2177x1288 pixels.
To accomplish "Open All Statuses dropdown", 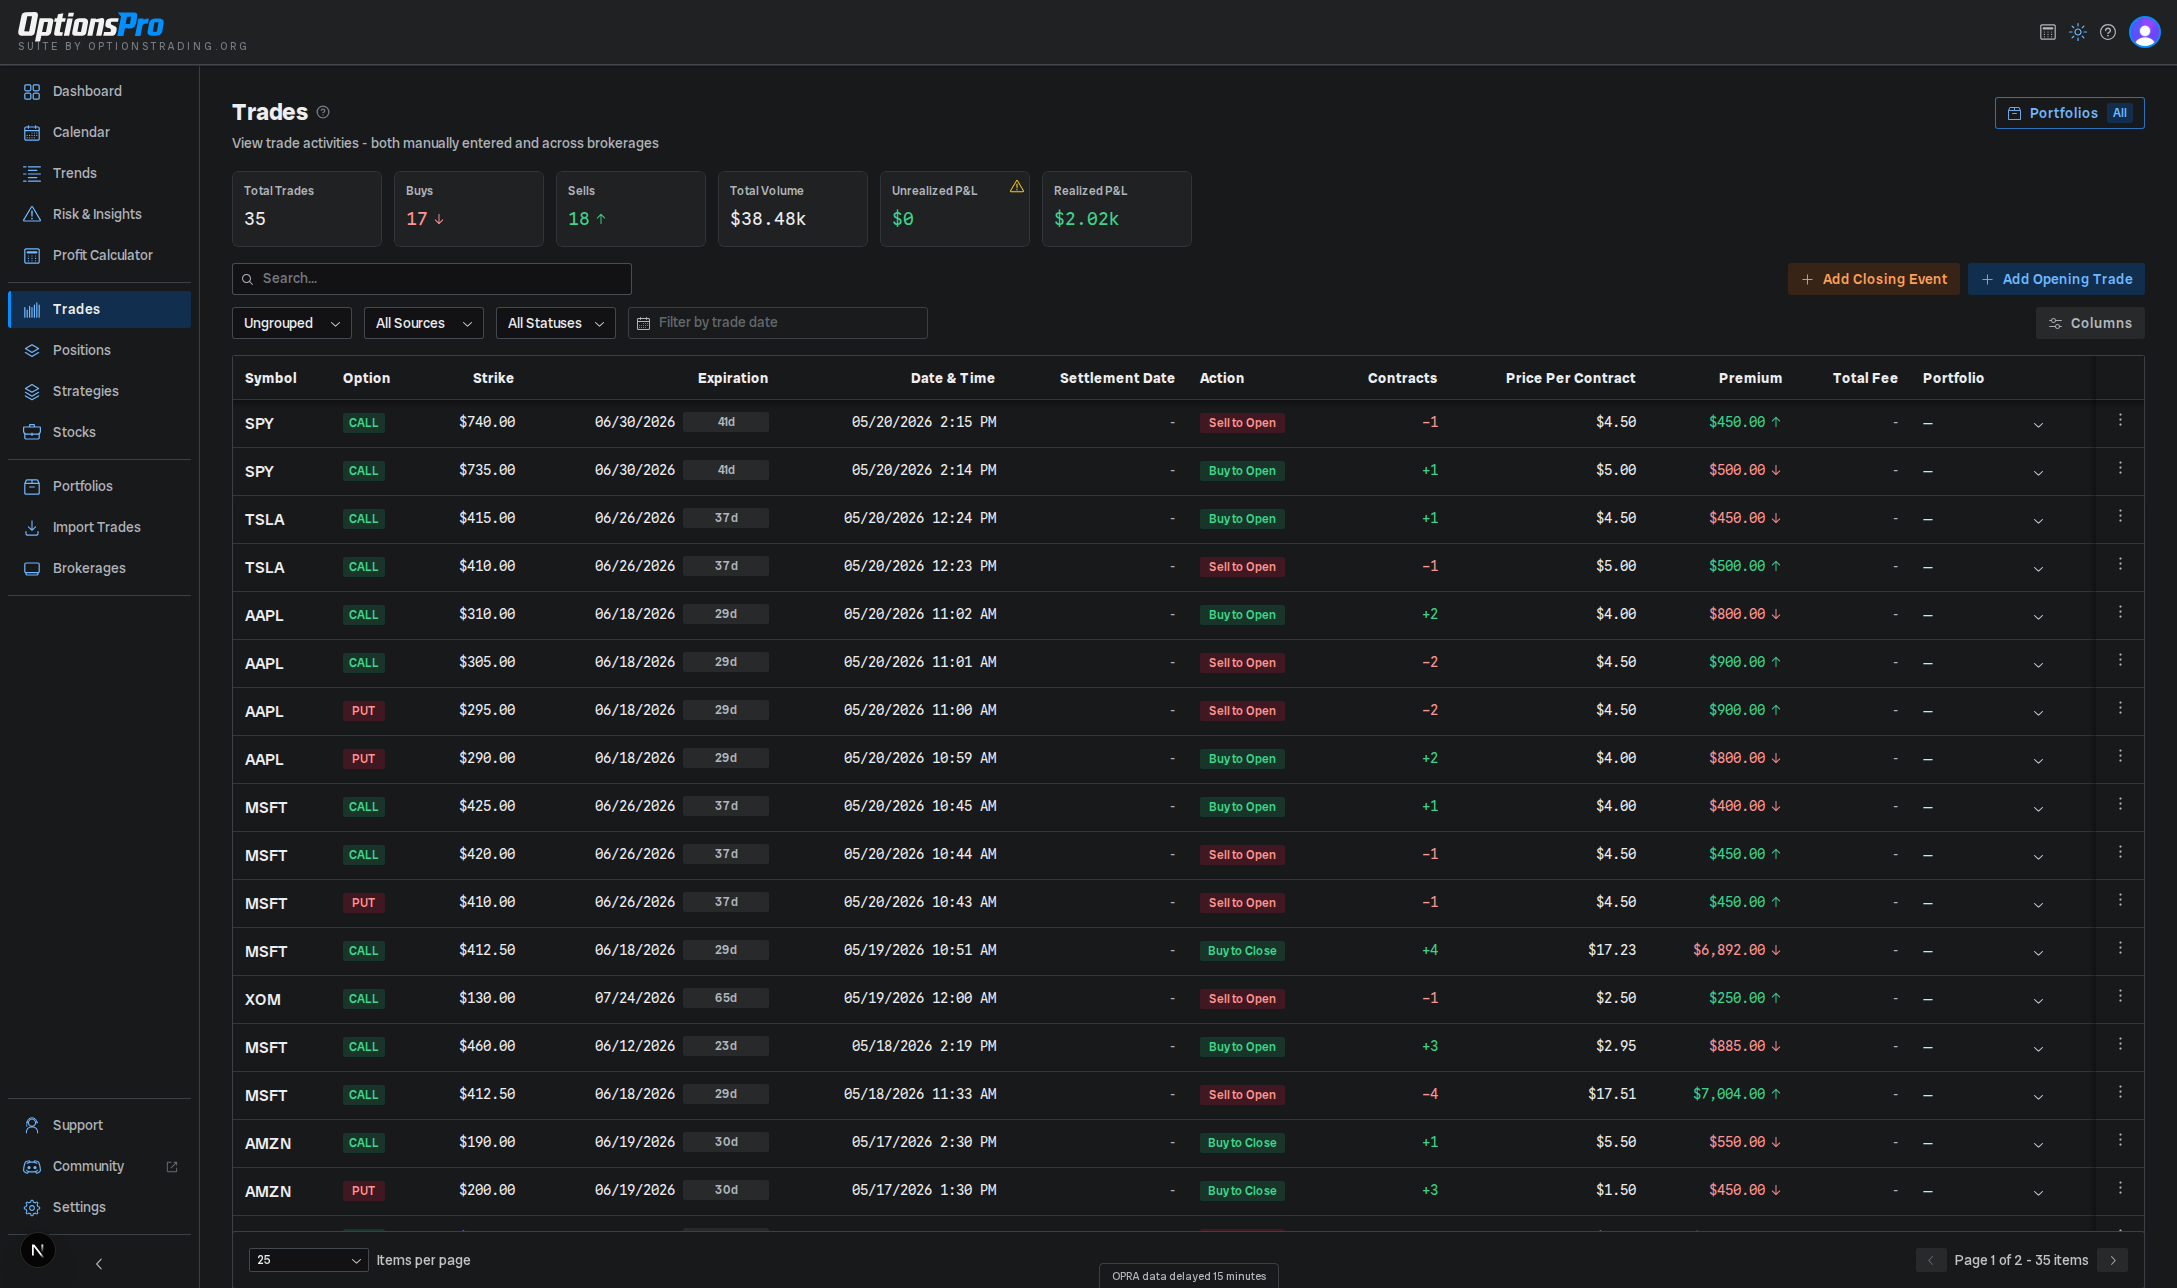I will (556, 323).
